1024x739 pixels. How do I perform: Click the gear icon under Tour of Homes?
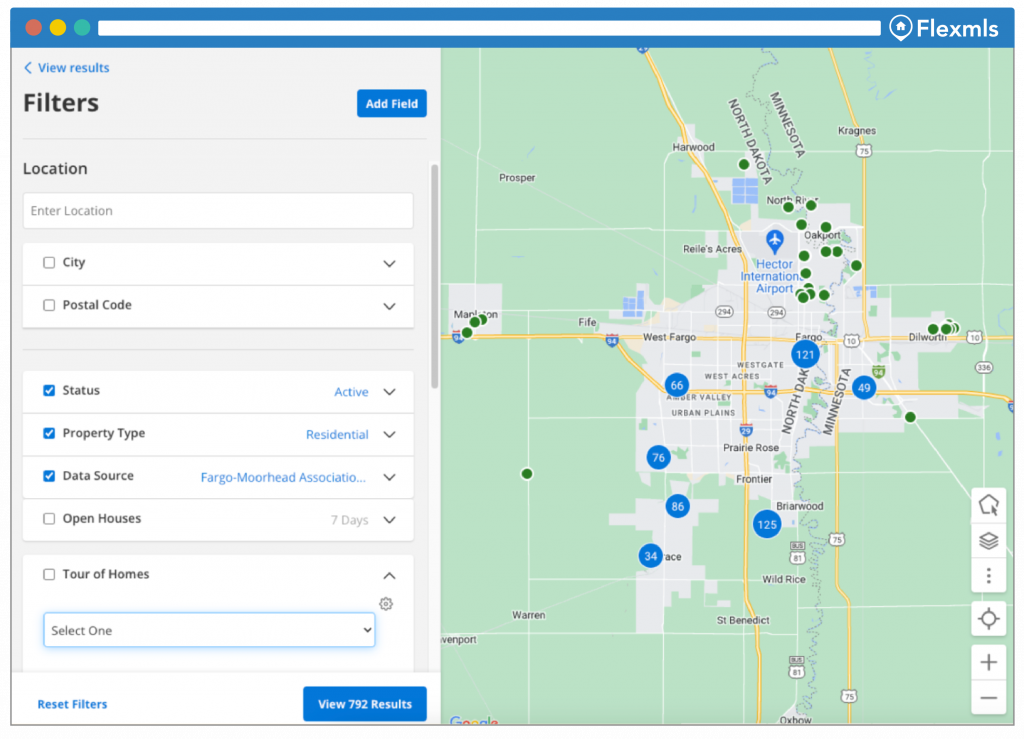[x=386, y=604]
